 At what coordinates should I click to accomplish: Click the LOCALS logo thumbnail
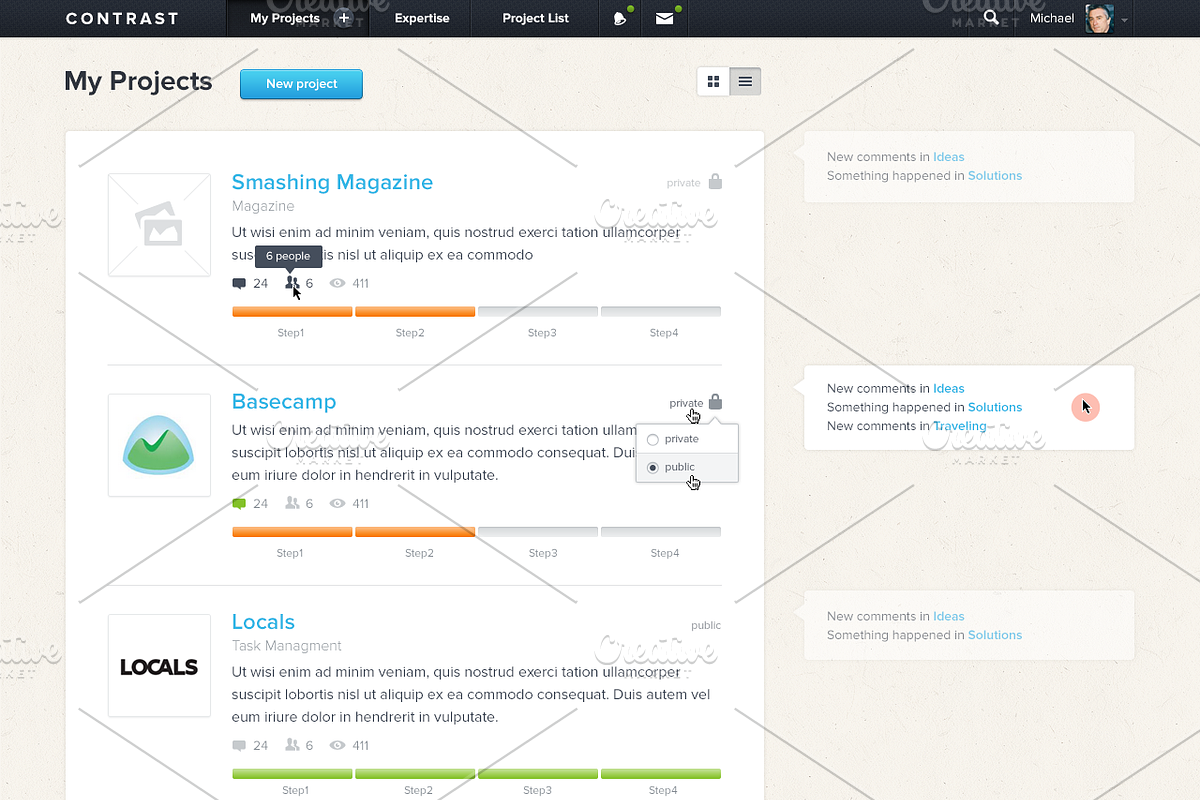(x=159, y=666)
